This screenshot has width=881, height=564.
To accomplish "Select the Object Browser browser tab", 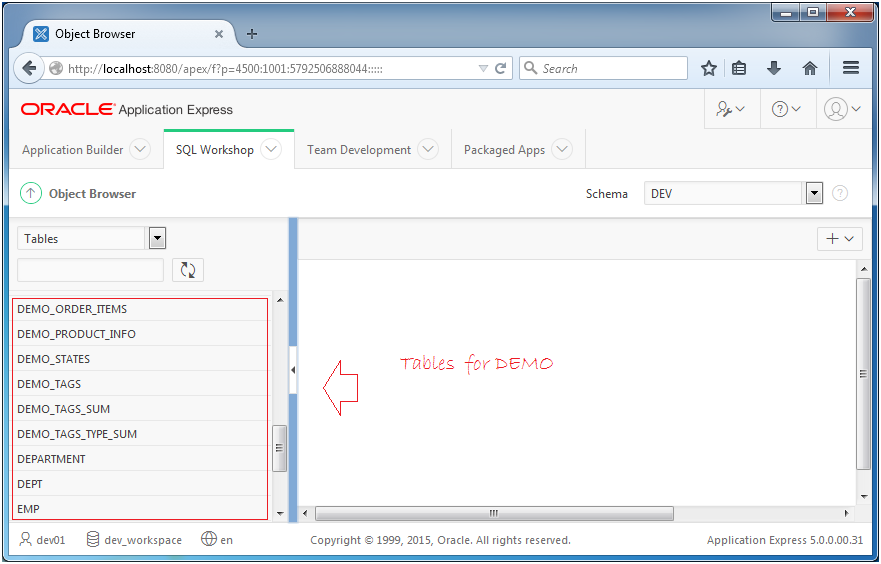I will tap(126, 34).
